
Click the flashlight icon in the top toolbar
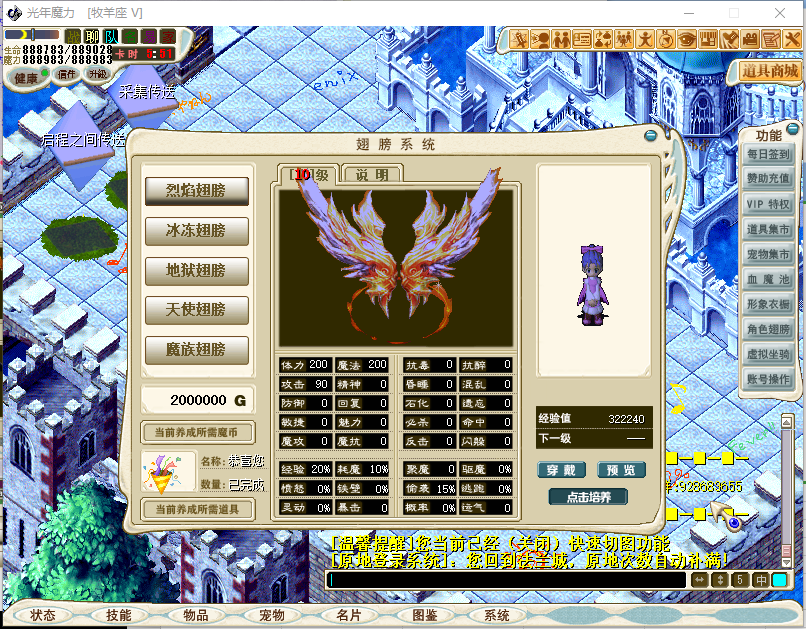click(x=729, y=39)
